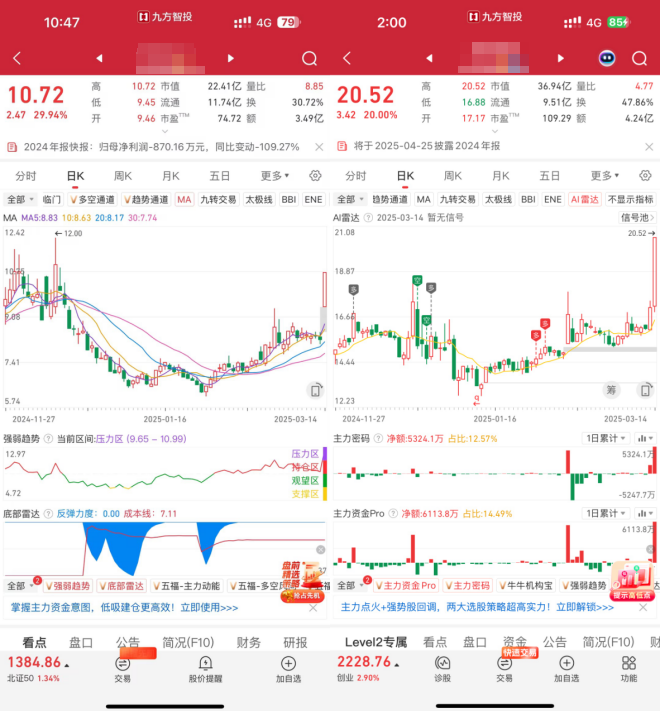
Task: Open 全部 indicator dropdown above left chart
Action: tap(21, 200)
